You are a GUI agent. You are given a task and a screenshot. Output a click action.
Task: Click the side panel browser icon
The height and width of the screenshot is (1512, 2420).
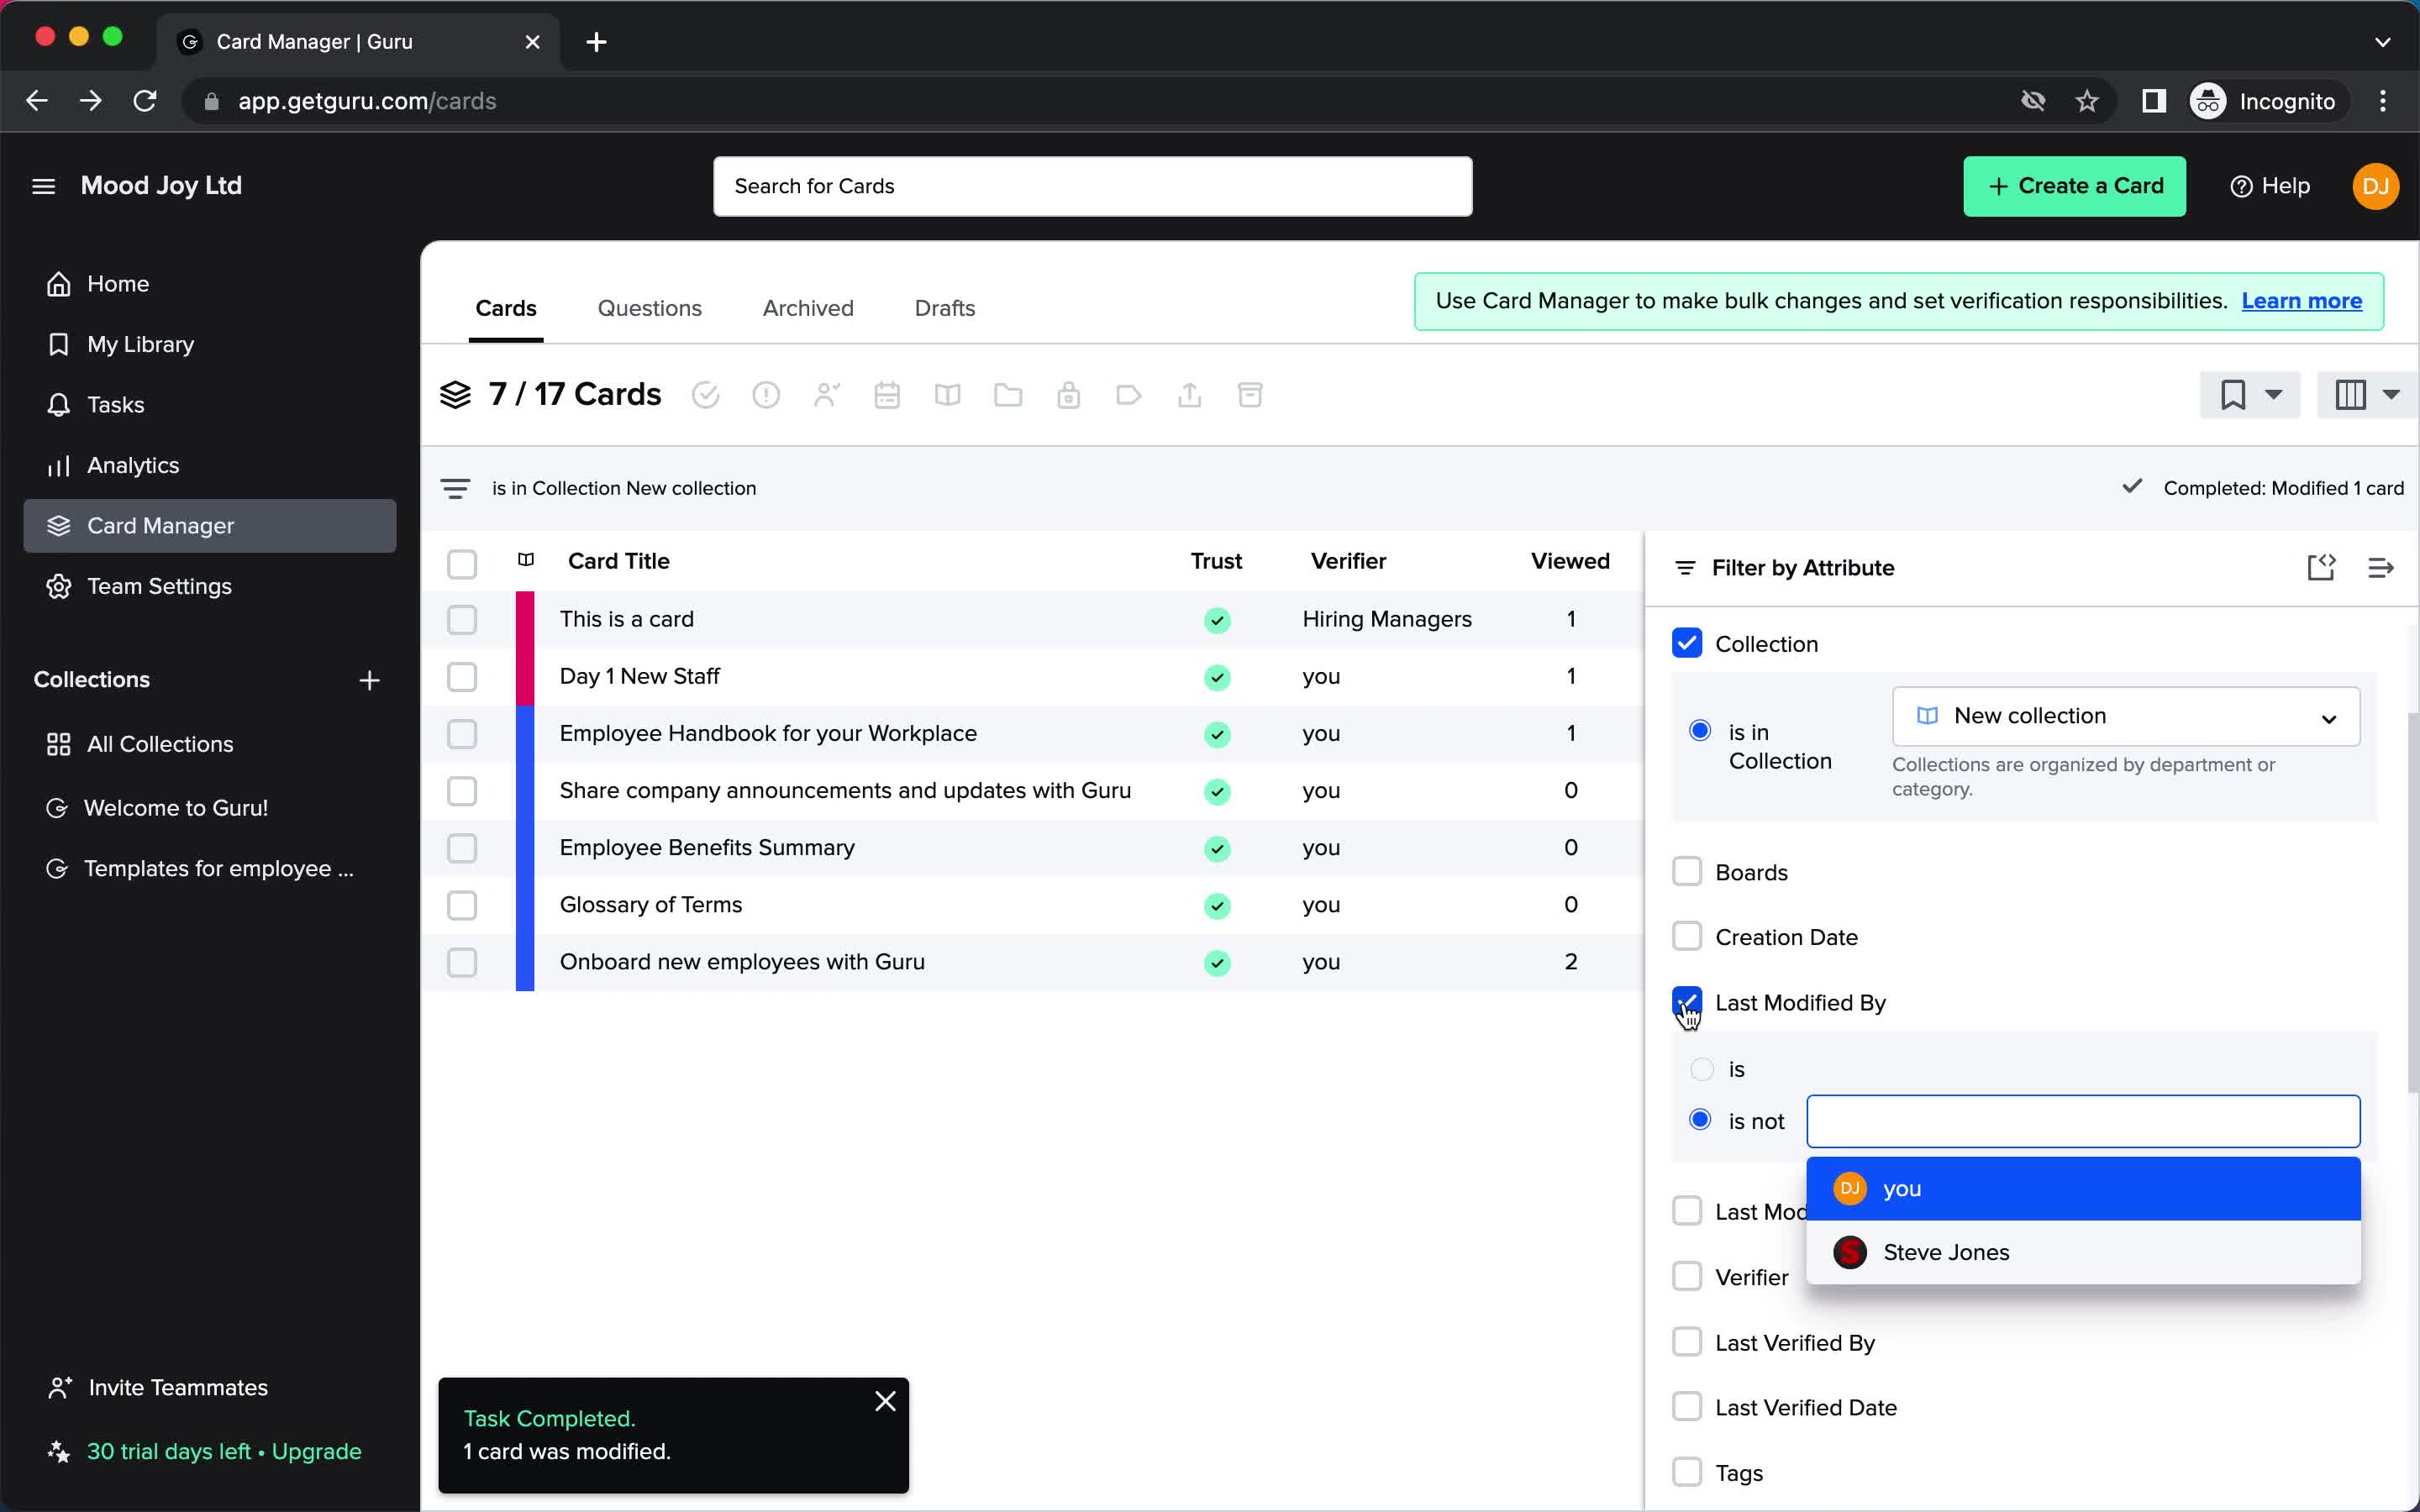coord(2154,101)
